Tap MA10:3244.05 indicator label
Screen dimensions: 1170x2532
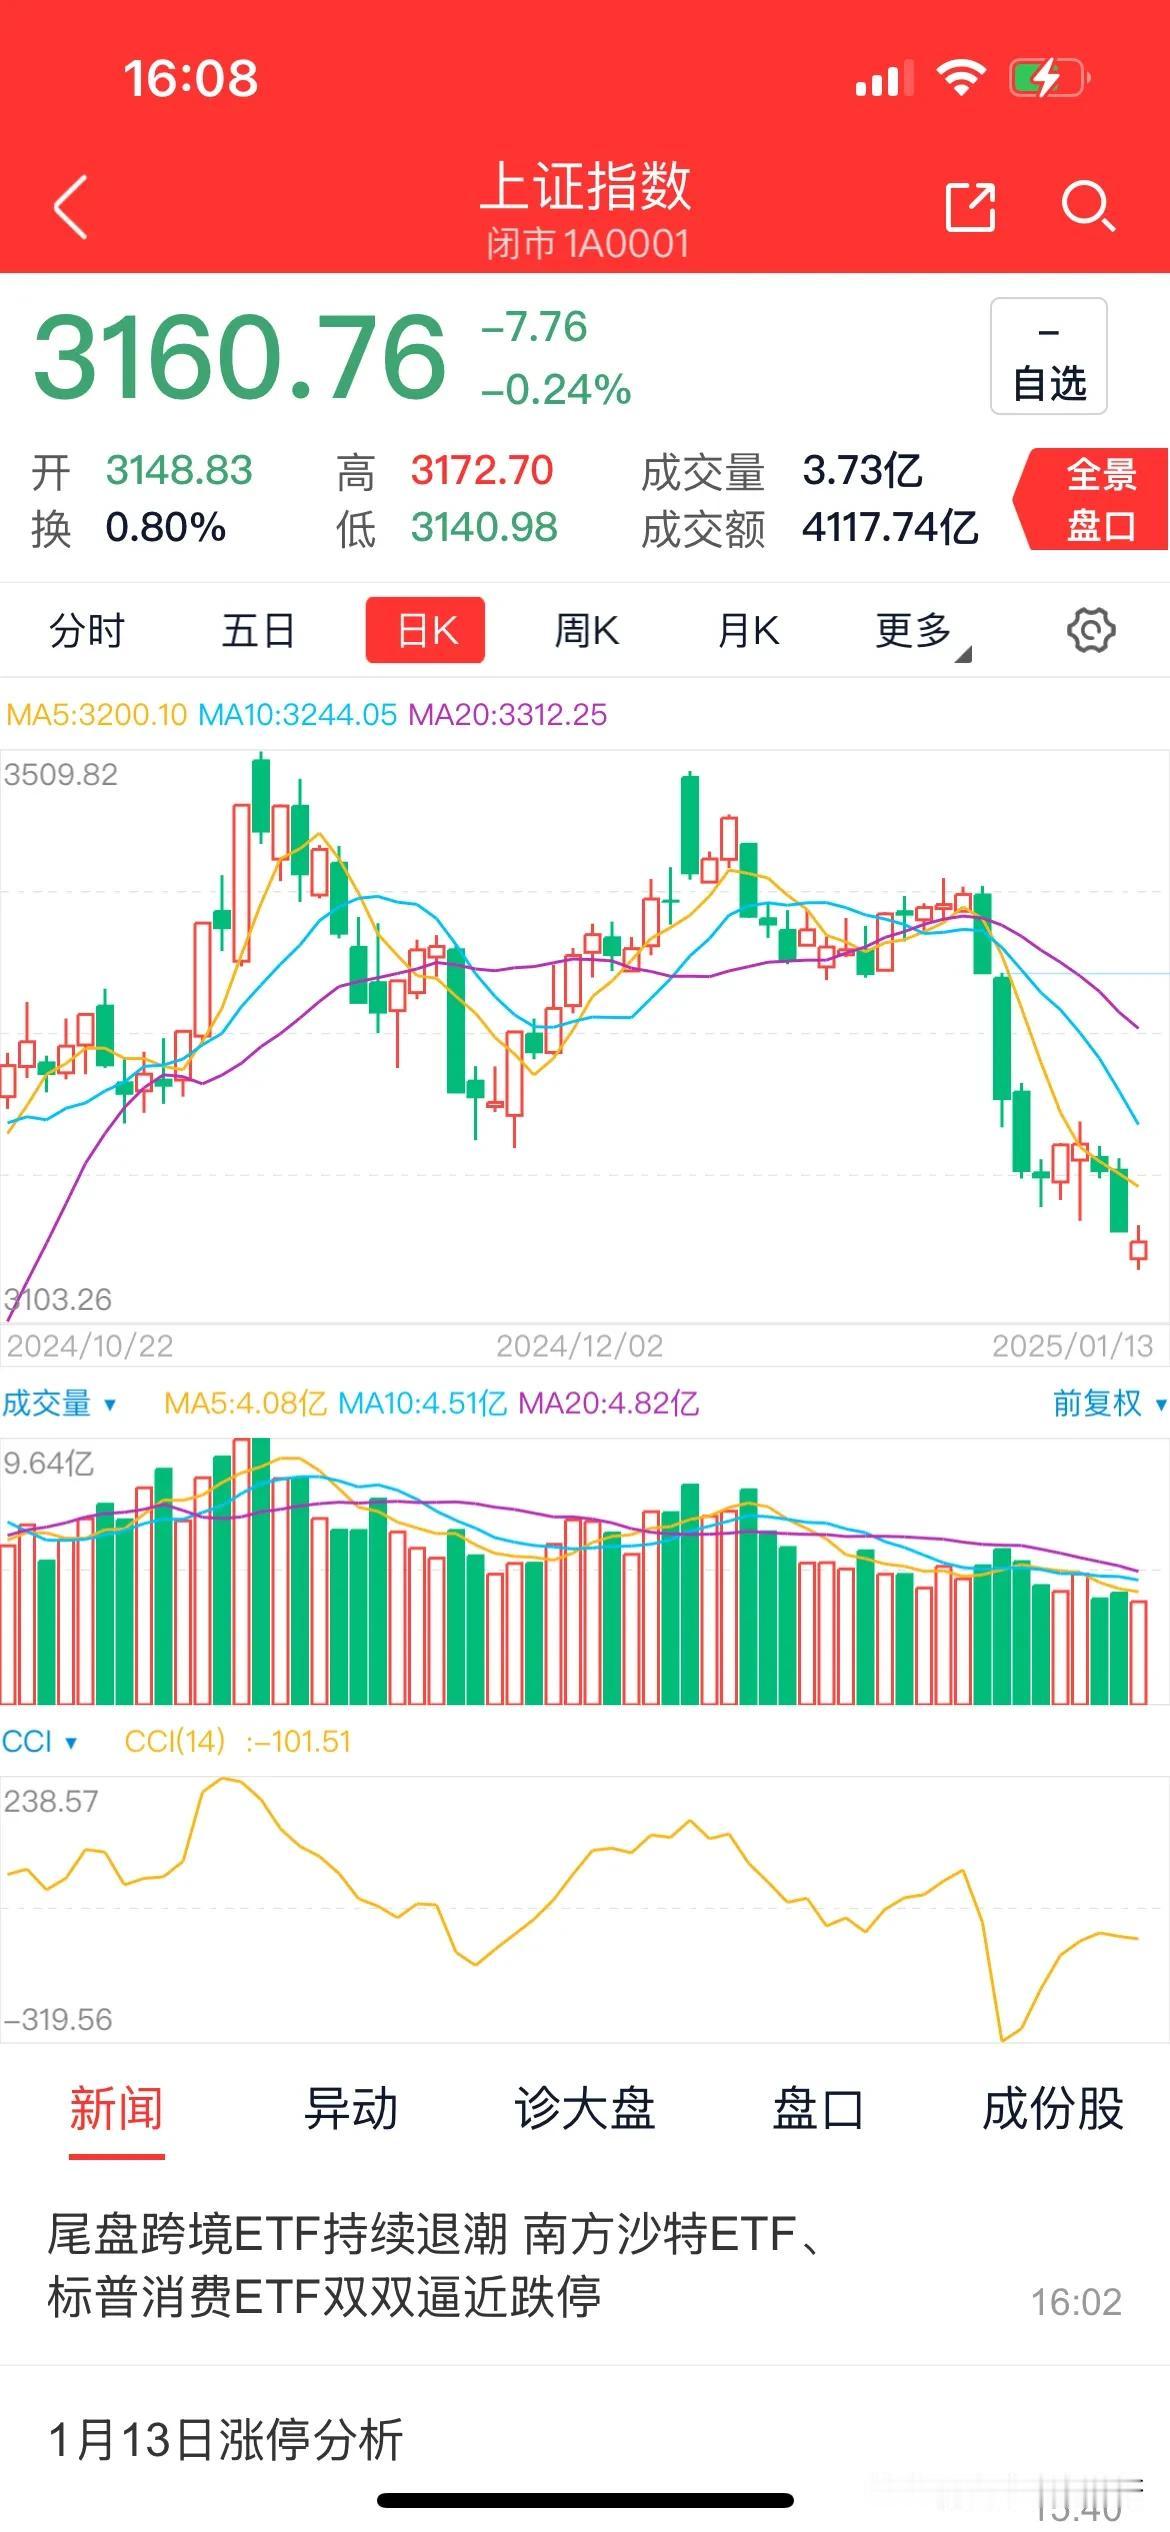click(x=297, y=714)
